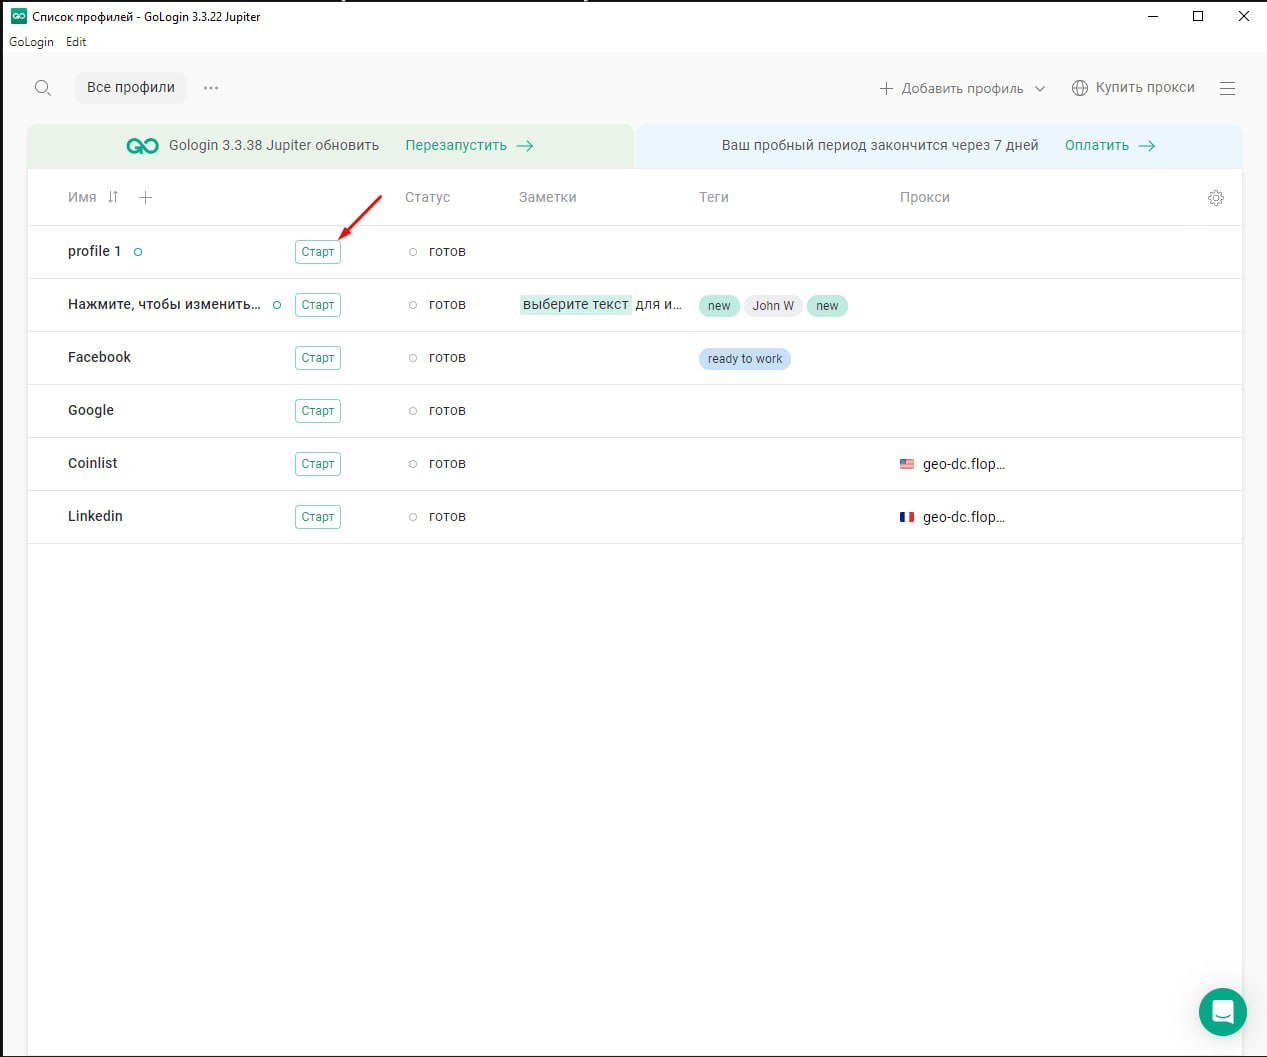Open the GoLogin menu
This screenshot has height=1057, width=1267.
pos(31,42)
